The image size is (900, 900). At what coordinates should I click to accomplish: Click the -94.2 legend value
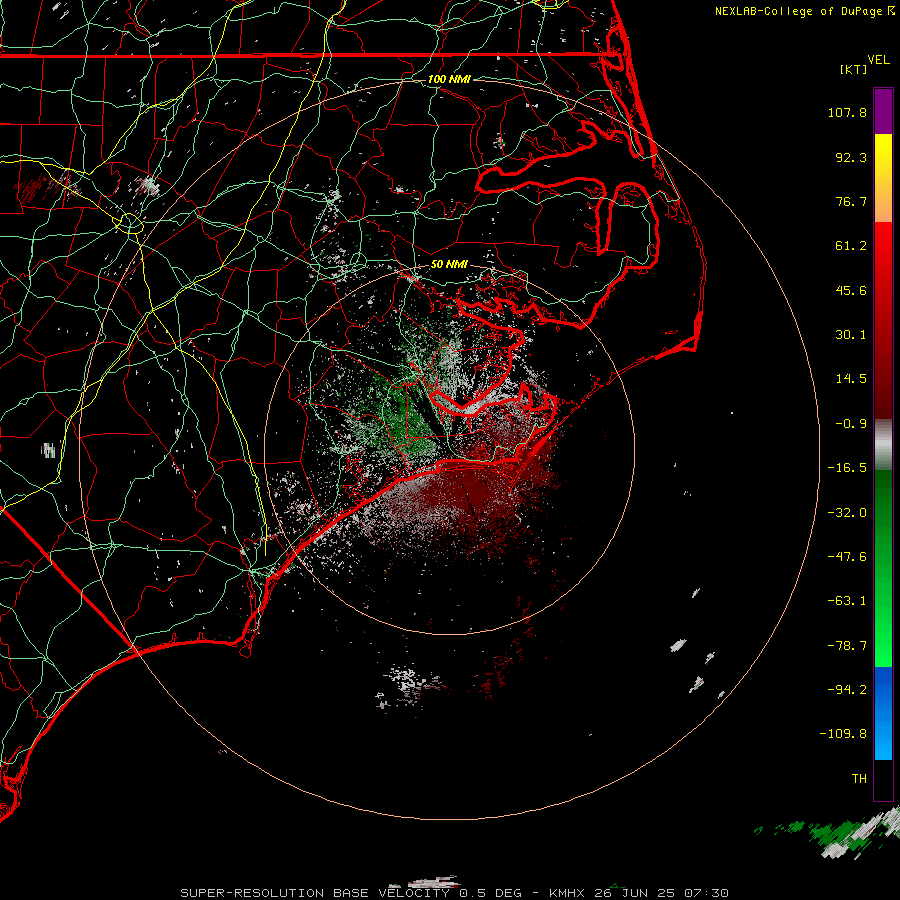tap(847, 690)
